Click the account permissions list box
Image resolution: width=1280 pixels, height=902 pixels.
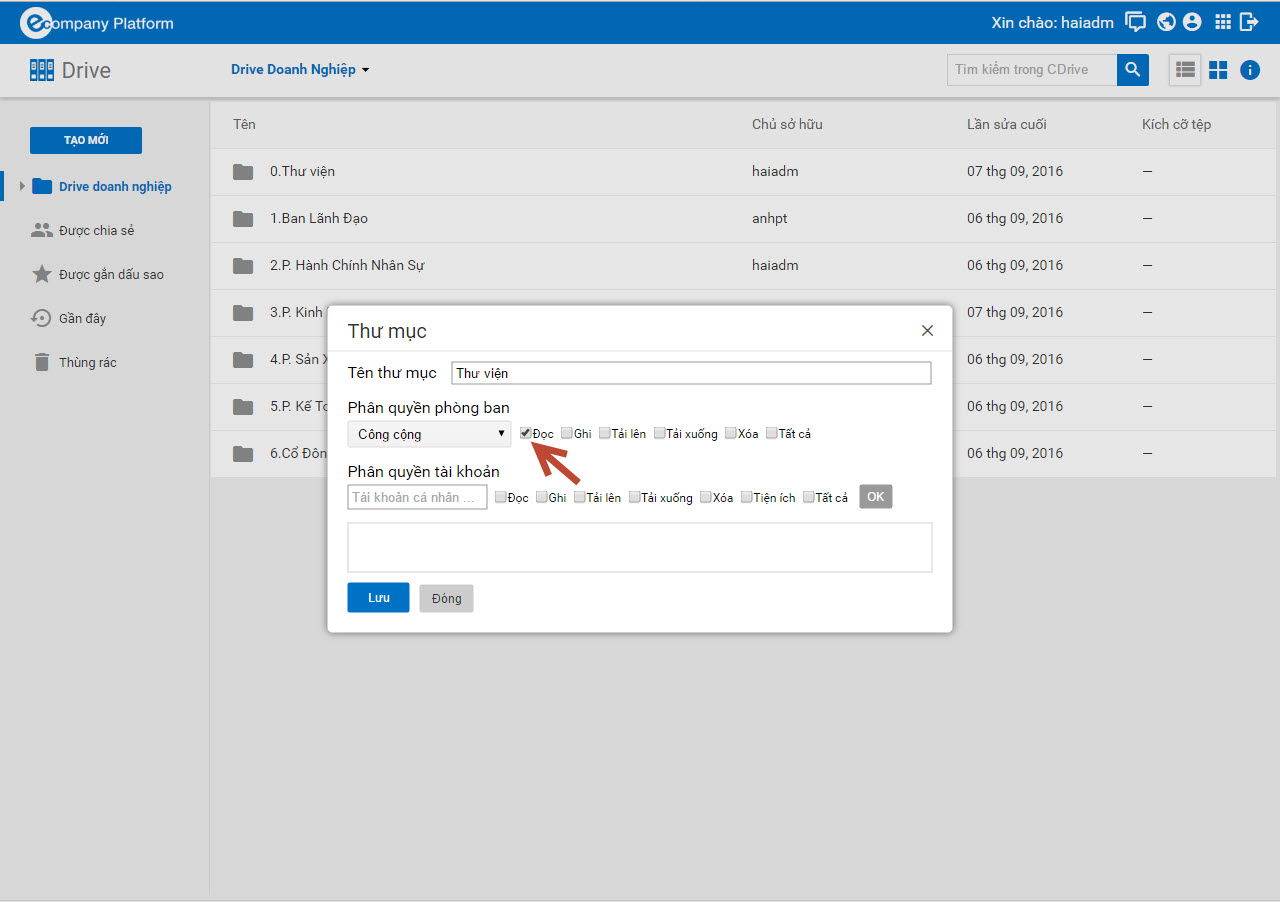tap(640, 547)
